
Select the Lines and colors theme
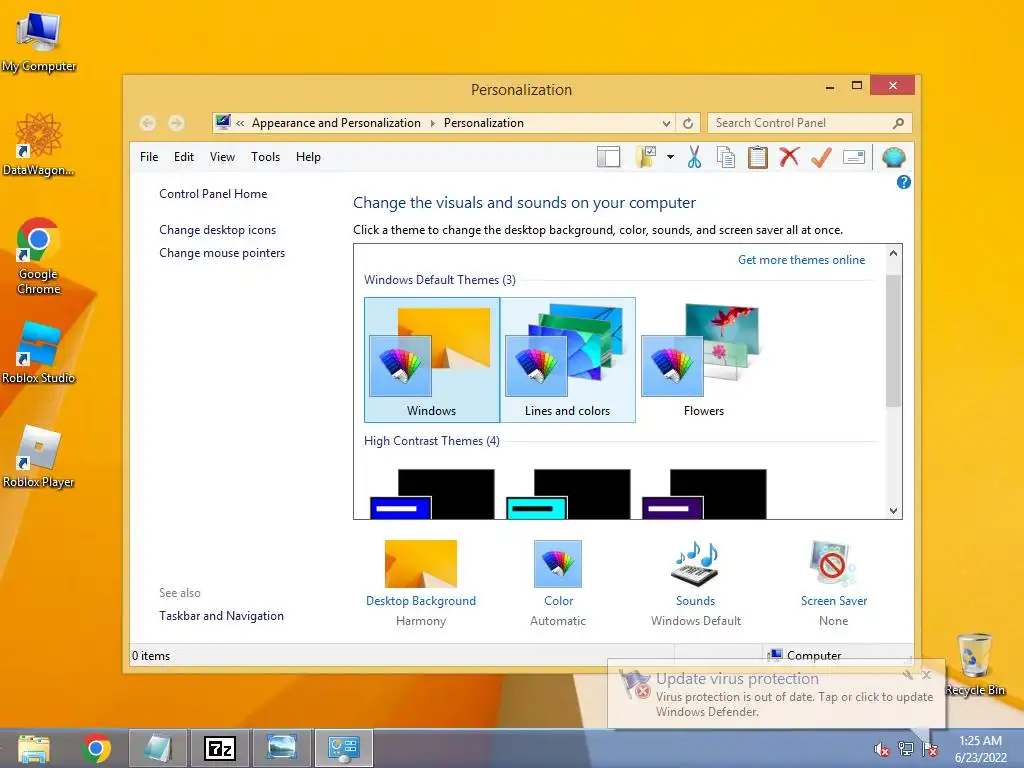point(568,360)
